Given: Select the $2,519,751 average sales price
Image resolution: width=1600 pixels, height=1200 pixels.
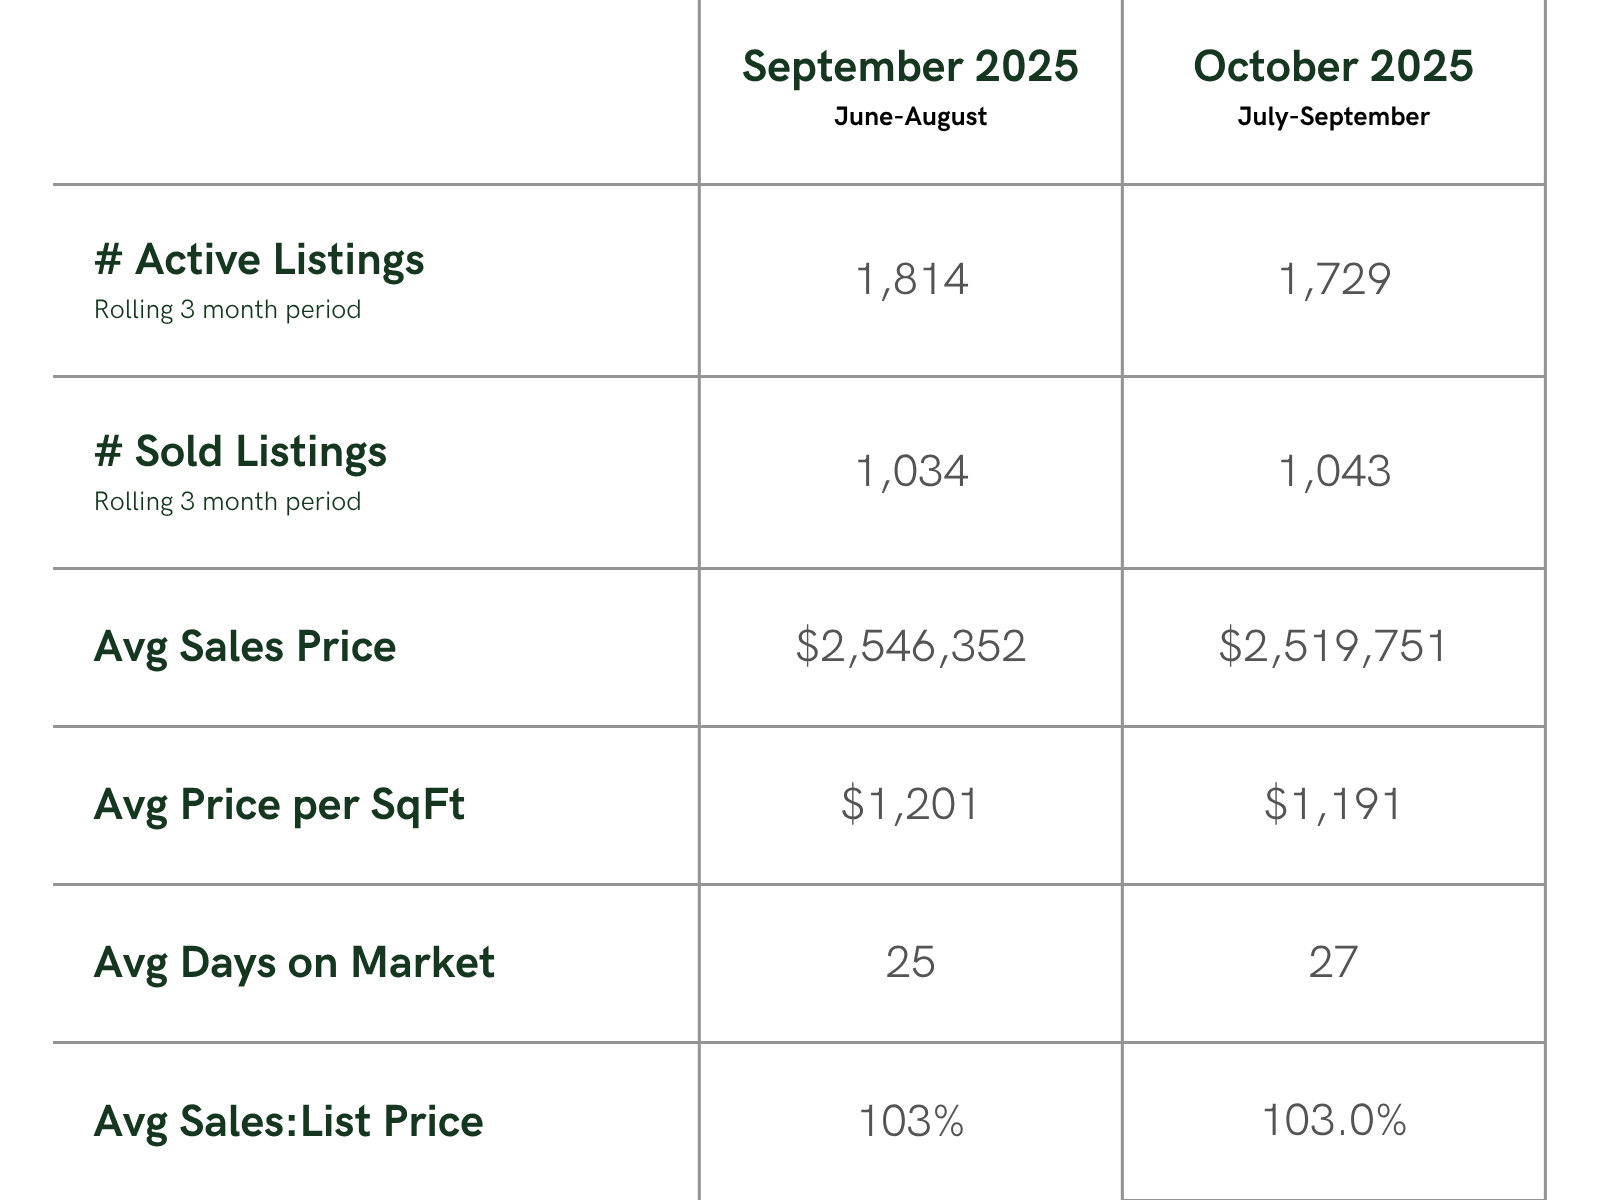Looking at the screenshot, I should point(1333,646).
